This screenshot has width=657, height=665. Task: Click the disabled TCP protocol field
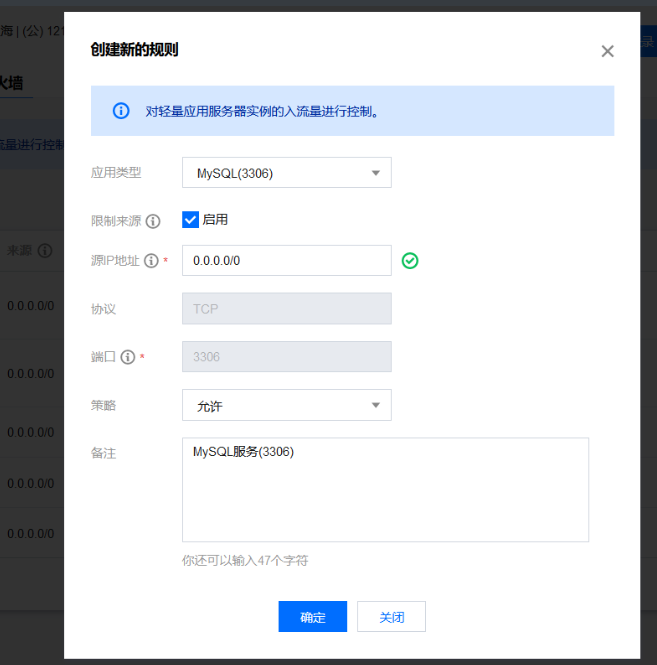click(287, 308)
